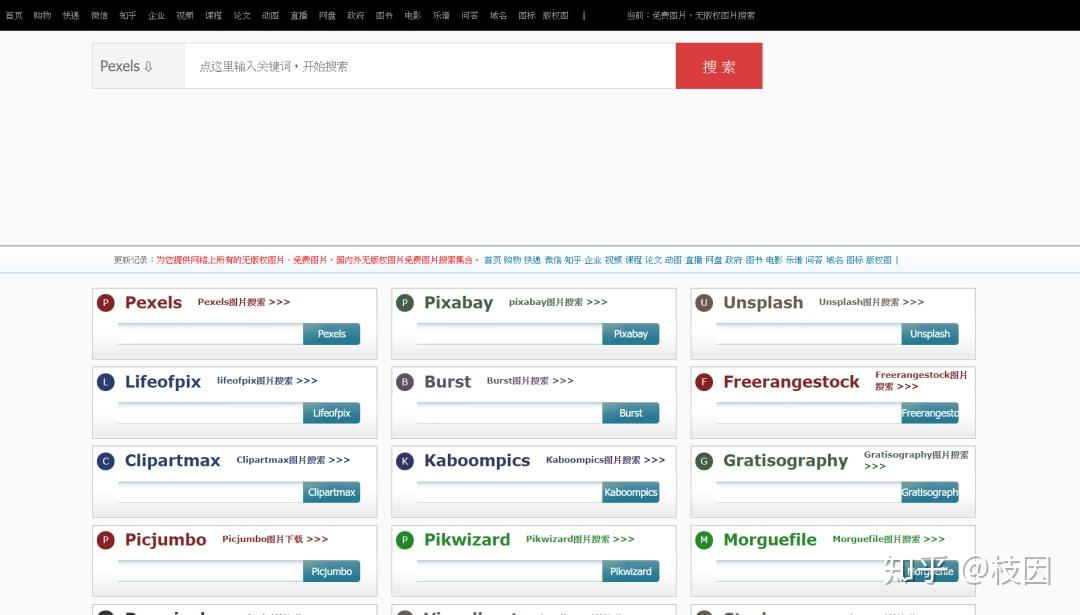
Task: Click the Clipartmax card title
Action: pyautogui.click(x=172, y=461)
